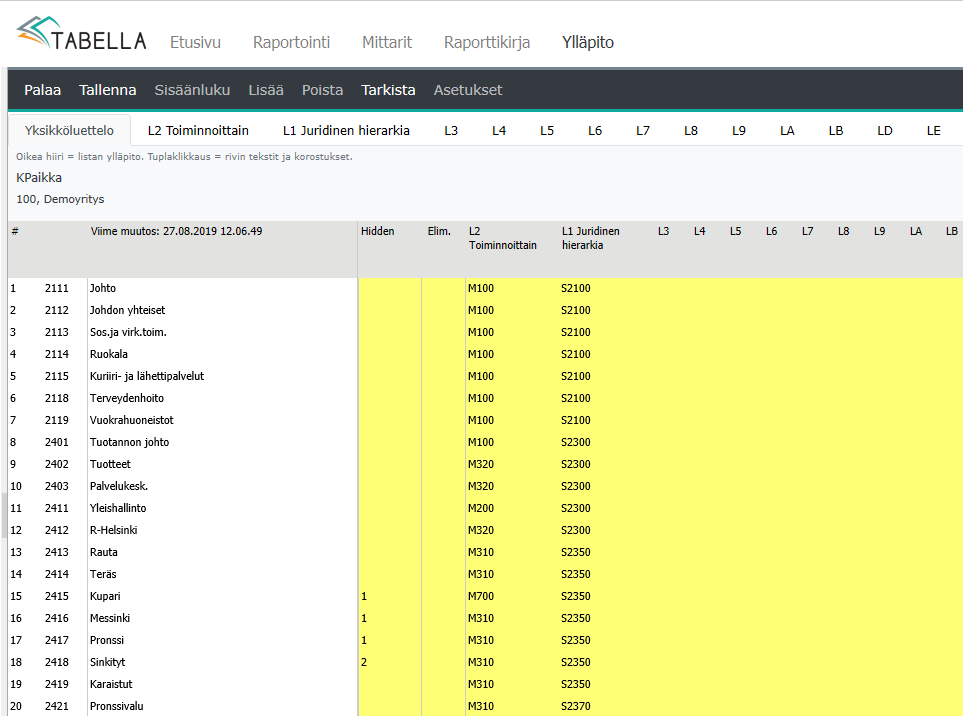Click the M700 value in Kupari row
This screenshot has width=963, height=716.
click(482, 596)
